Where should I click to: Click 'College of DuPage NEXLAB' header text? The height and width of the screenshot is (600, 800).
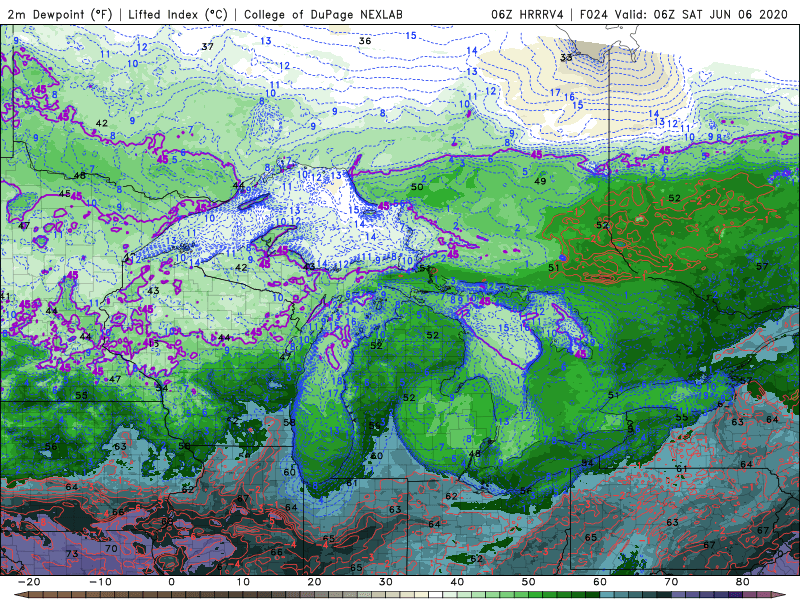coord(323,14)
